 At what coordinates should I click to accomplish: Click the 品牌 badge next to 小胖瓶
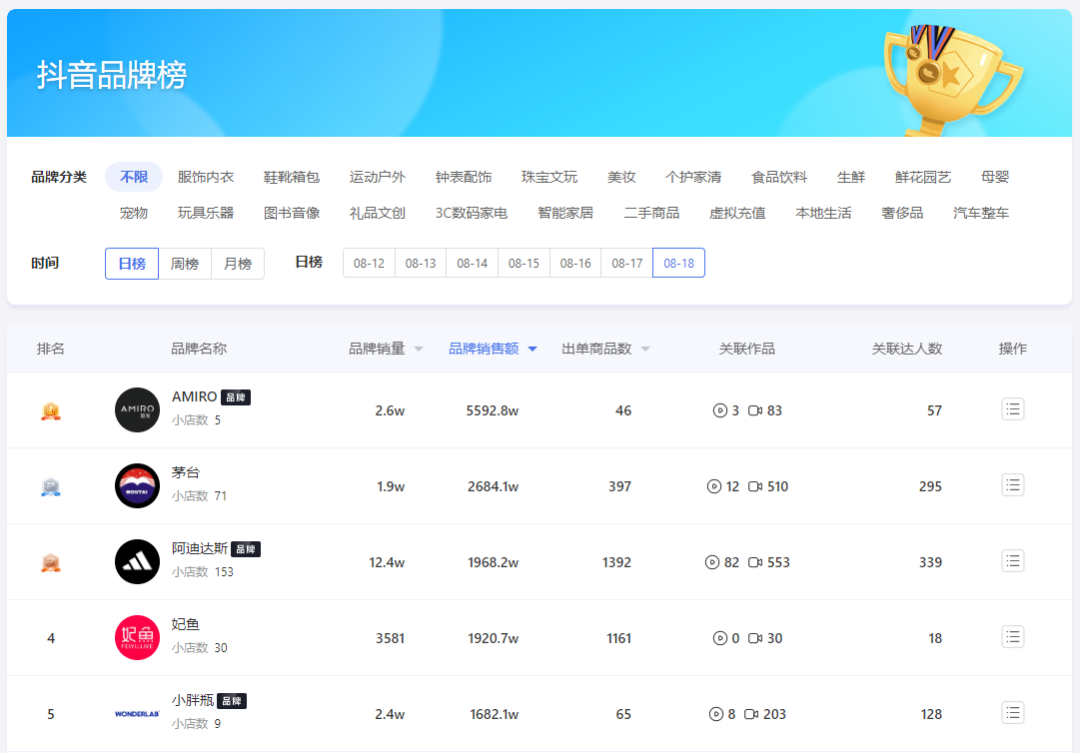[x=232, y=701]
